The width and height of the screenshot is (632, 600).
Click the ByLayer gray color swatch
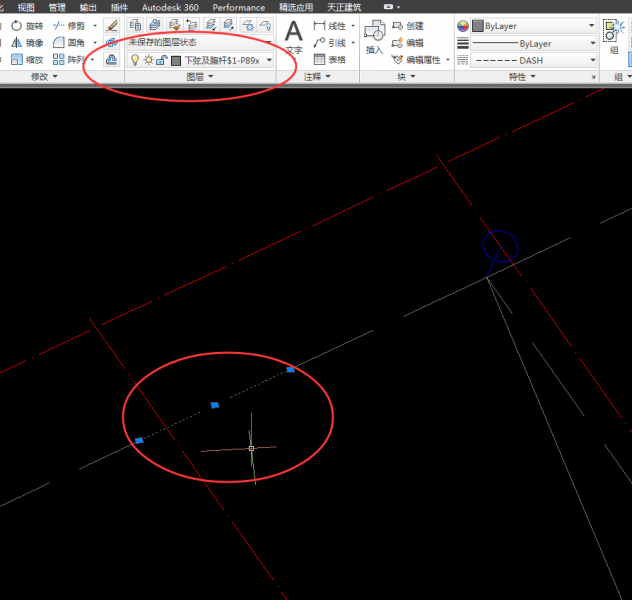(x=478, y=26)
